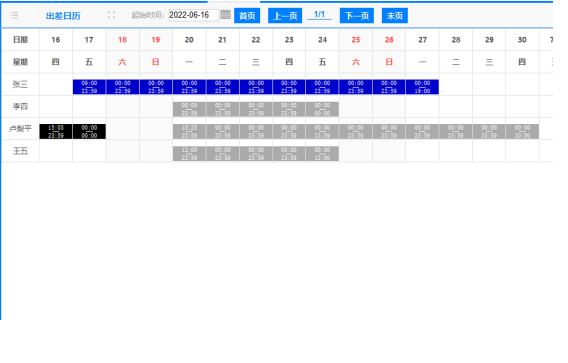Click 李四's gray block on the 20th
Image resolution: width=568 pixels, height=363 pixels.
189,109
